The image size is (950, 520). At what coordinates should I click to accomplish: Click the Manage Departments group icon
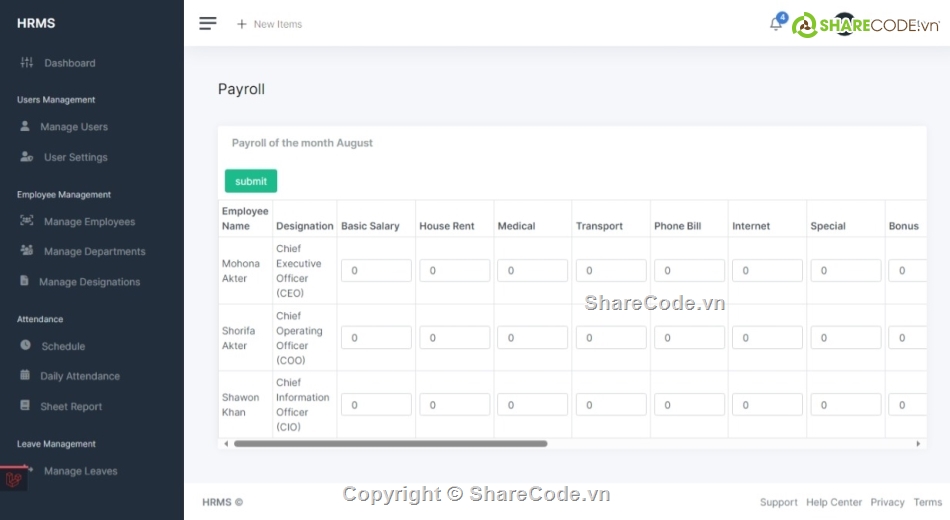tap(27, 251)
